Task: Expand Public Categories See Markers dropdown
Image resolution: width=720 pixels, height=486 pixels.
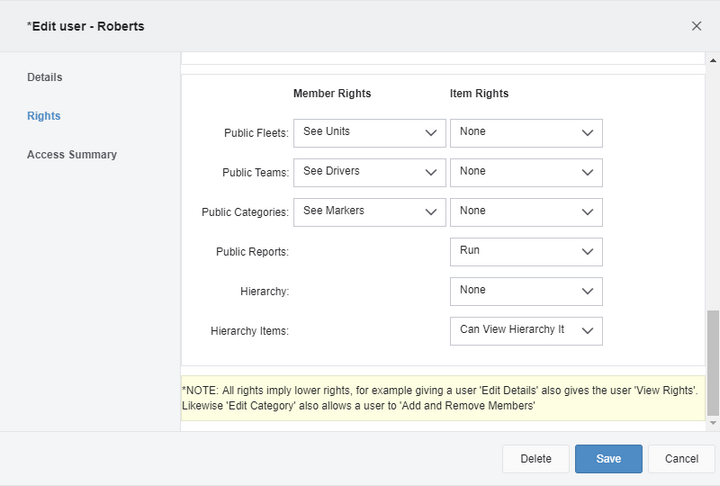Action: tap(370, 212)
